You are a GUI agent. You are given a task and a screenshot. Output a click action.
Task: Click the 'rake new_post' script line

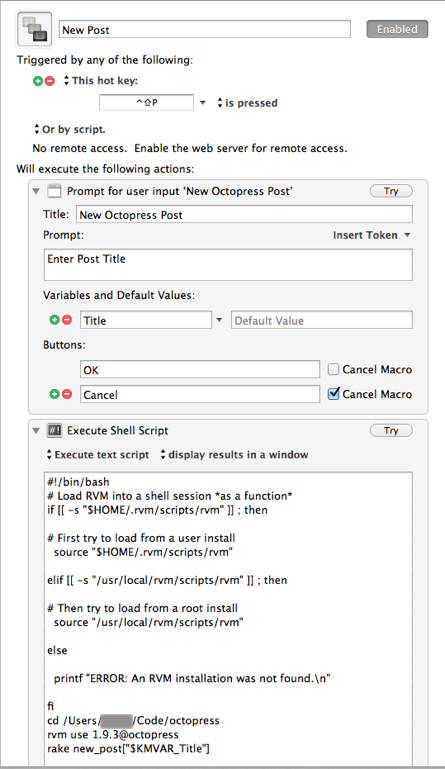coord(128,748)
